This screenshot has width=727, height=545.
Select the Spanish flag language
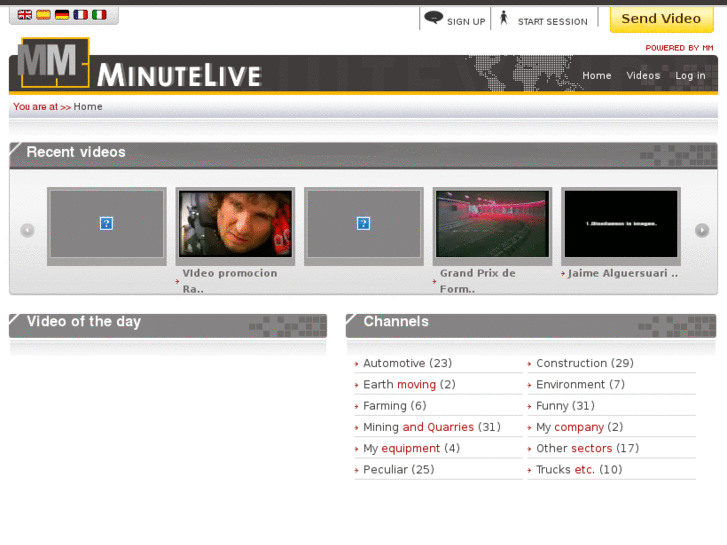point(43,15)
